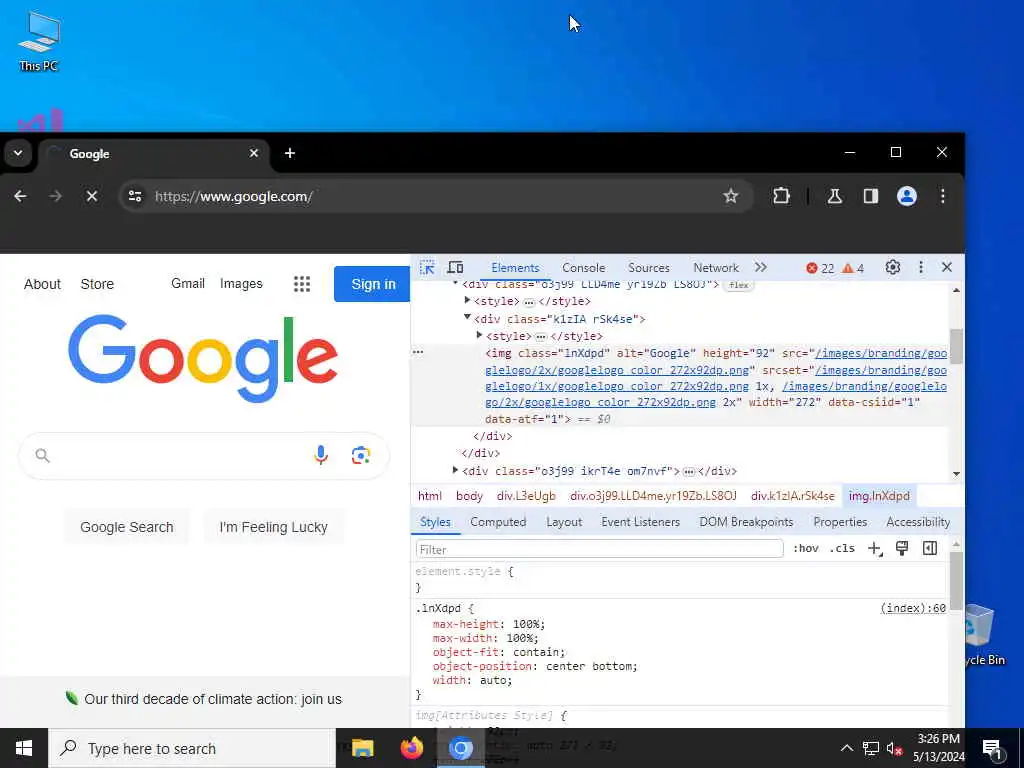Open the (index):60 source link
This screenshot has width=1024, height=768.
pos(912,608)
